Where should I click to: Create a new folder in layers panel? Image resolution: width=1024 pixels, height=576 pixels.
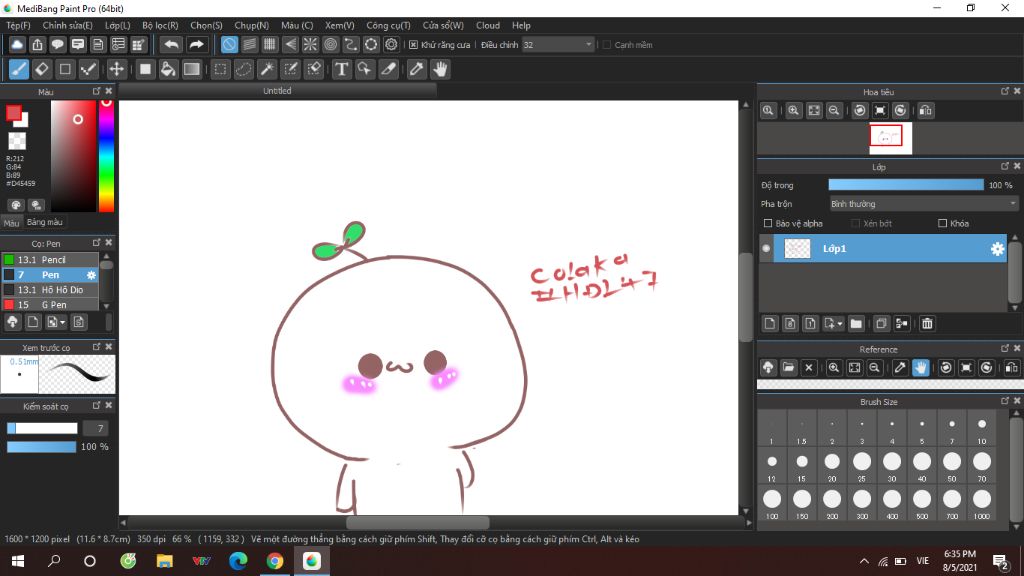856,323
